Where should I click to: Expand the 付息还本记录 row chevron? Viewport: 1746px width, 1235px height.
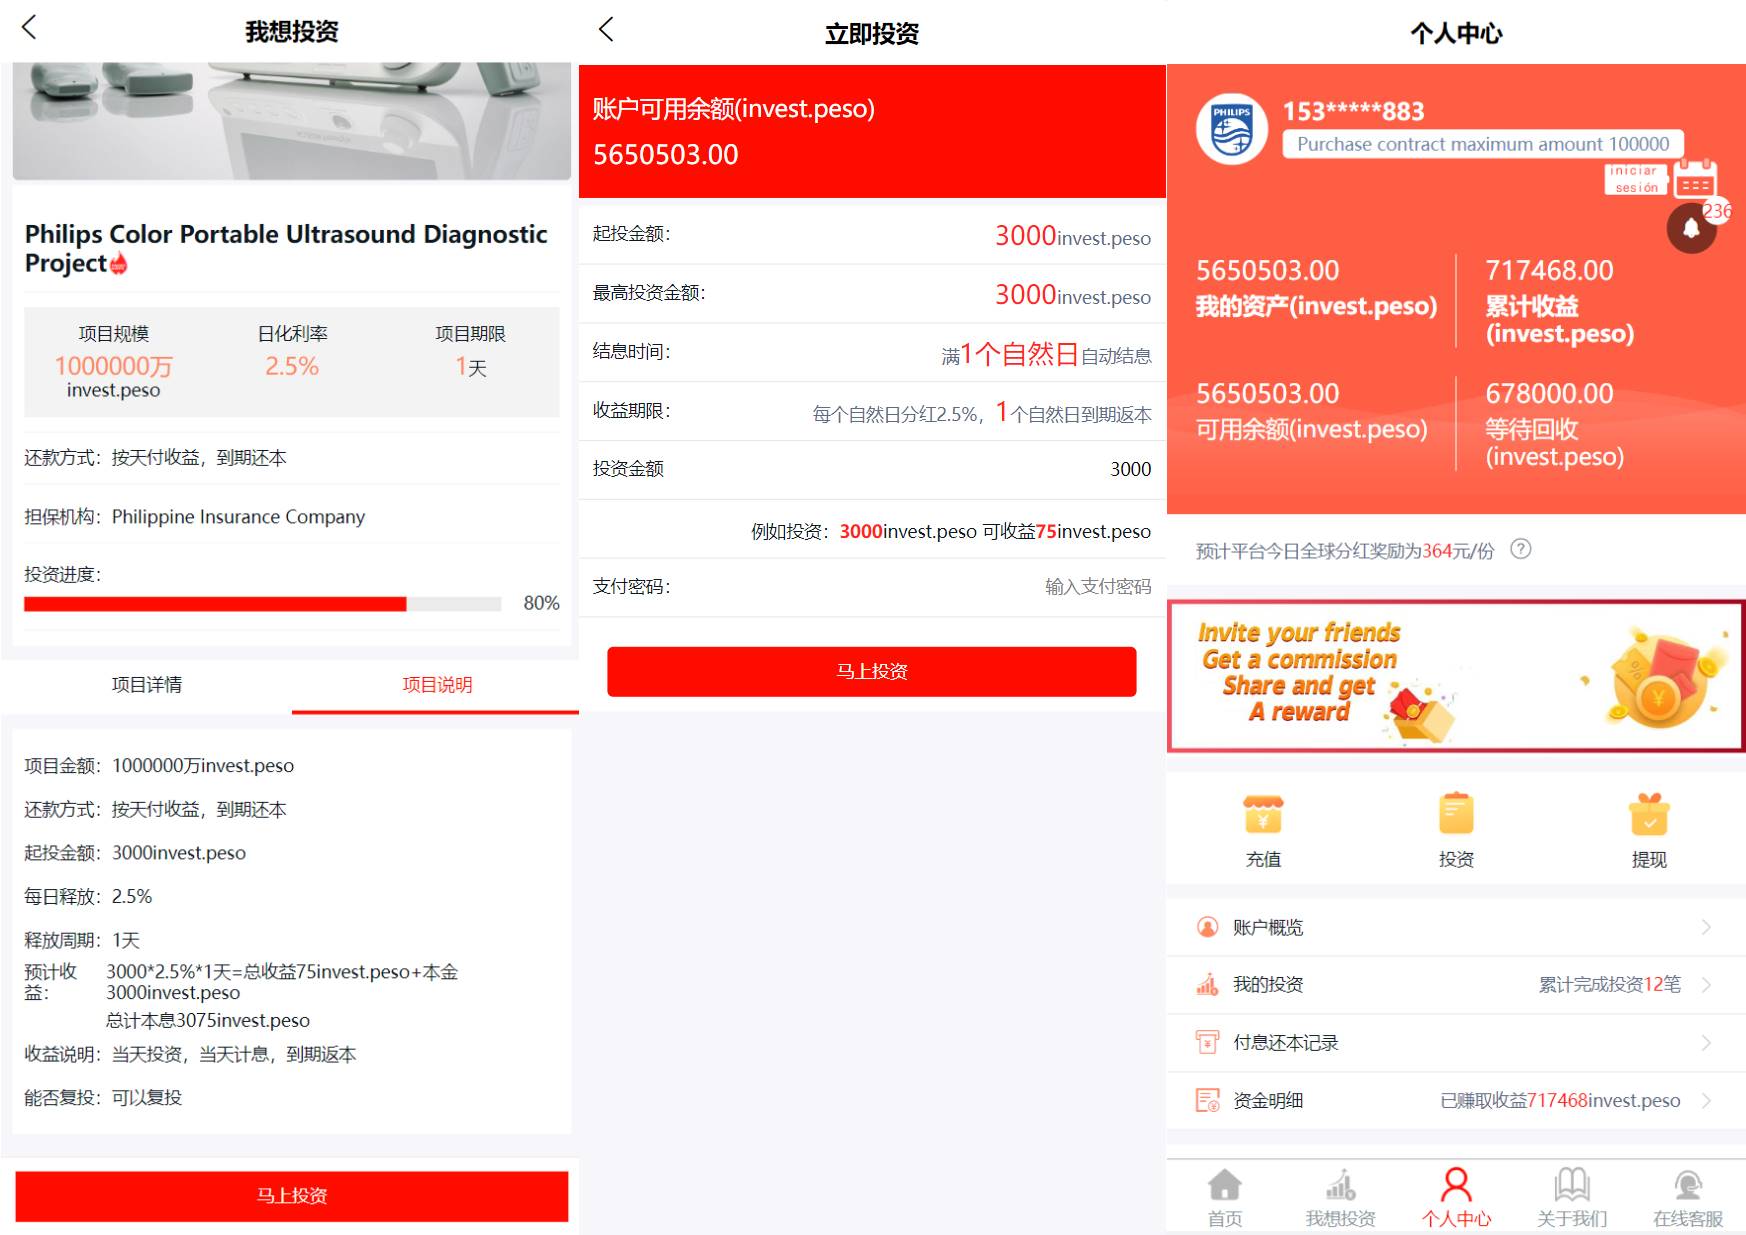click(1706, 1042)
